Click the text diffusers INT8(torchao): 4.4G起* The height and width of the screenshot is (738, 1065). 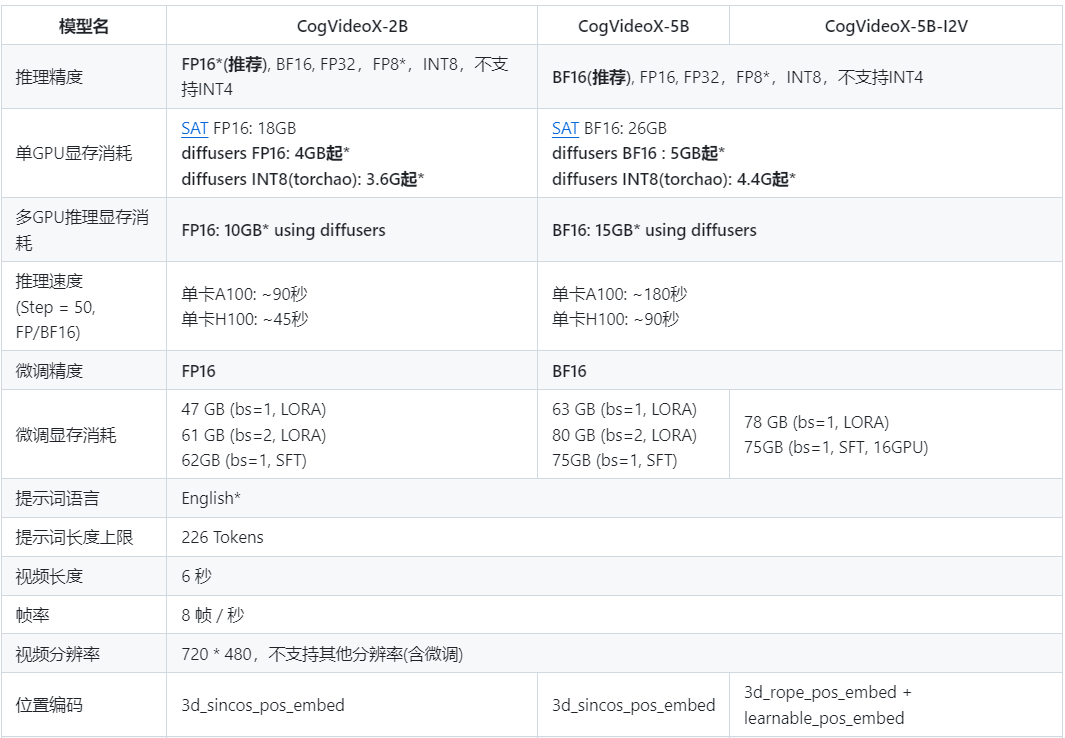tap(674, 179)
